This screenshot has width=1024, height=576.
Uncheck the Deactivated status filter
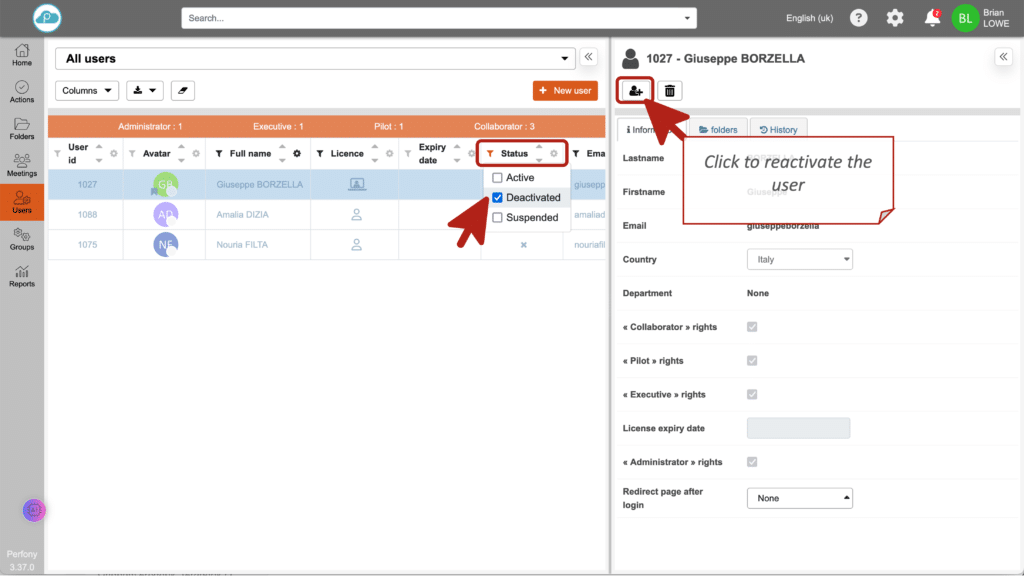tap(498, 198)
